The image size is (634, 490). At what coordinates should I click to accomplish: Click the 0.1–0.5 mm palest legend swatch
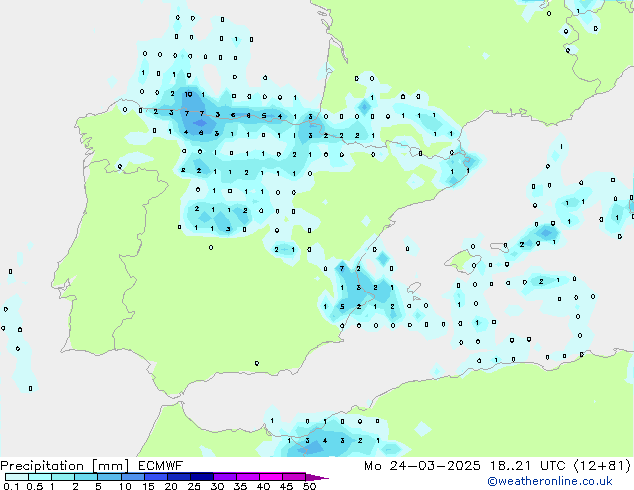pyautogui.click(x=17, y=477)
